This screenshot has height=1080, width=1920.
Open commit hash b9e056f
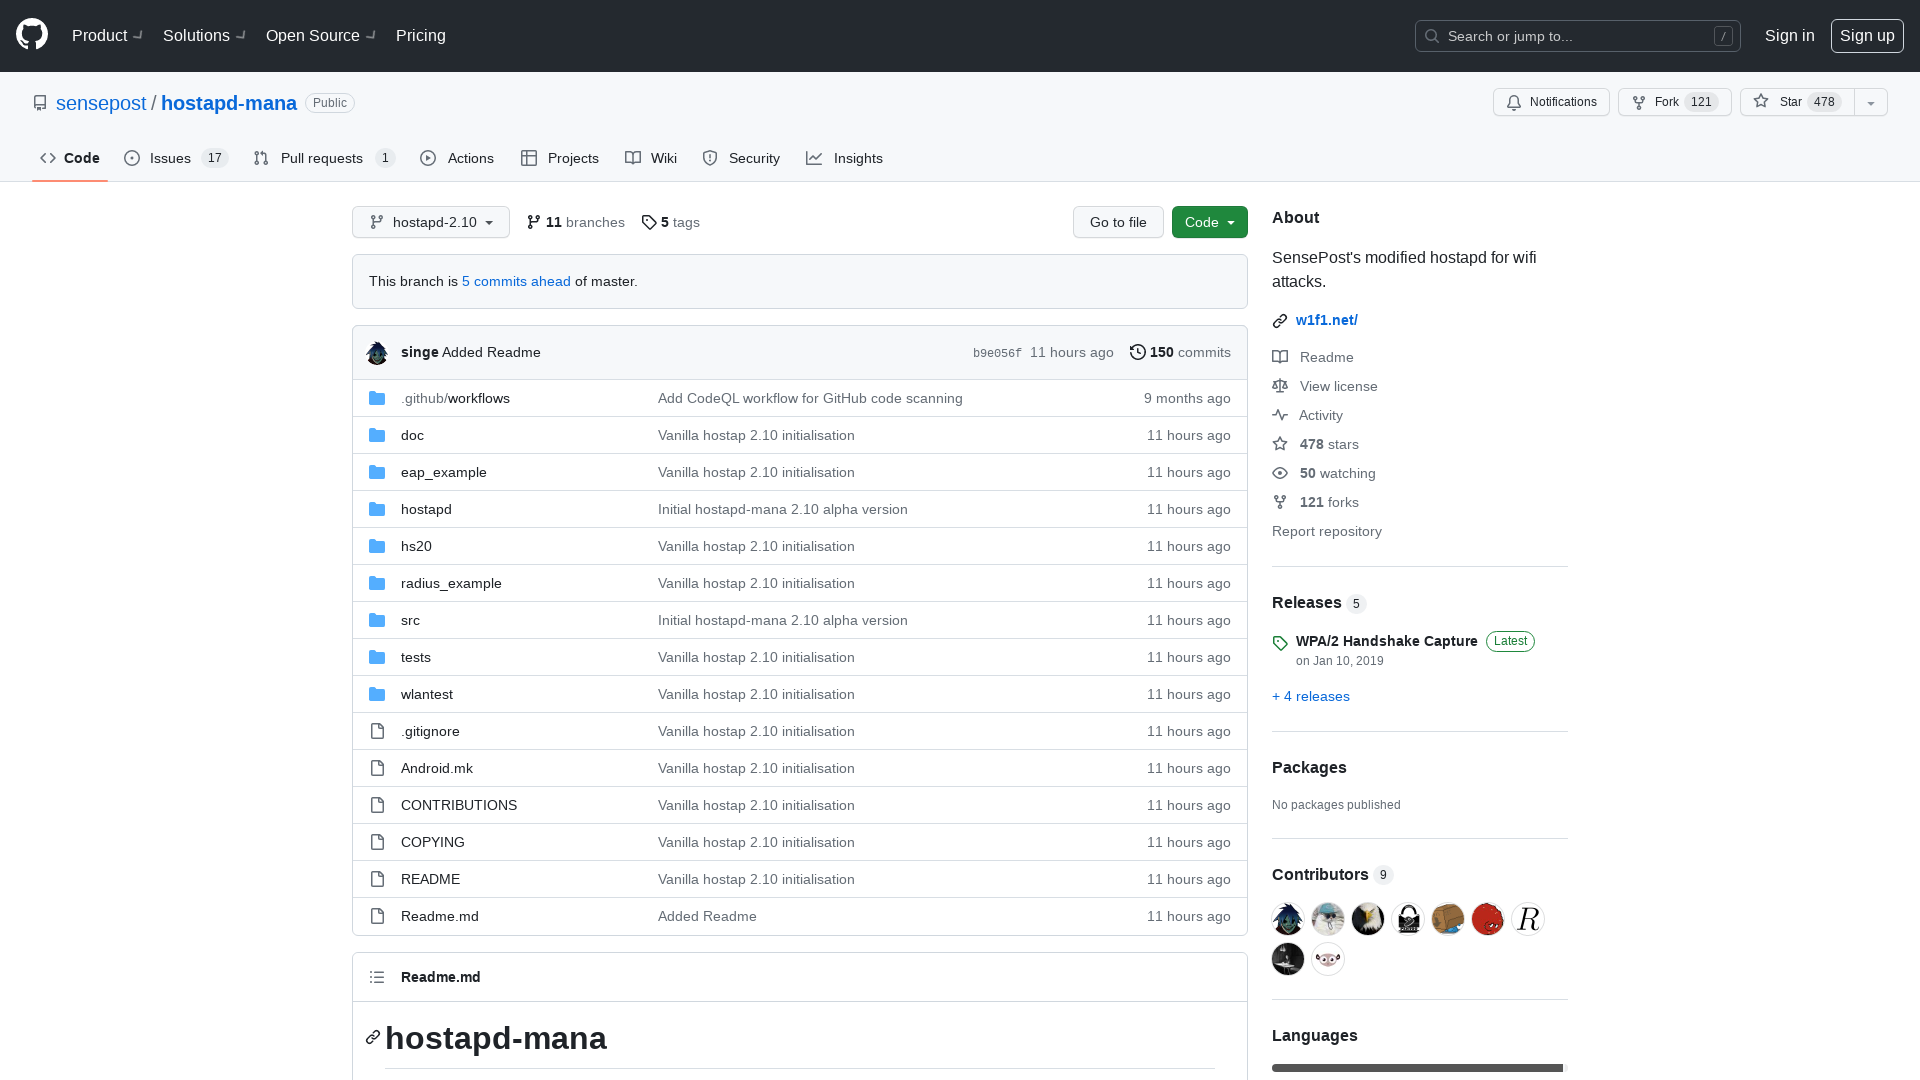997,353
